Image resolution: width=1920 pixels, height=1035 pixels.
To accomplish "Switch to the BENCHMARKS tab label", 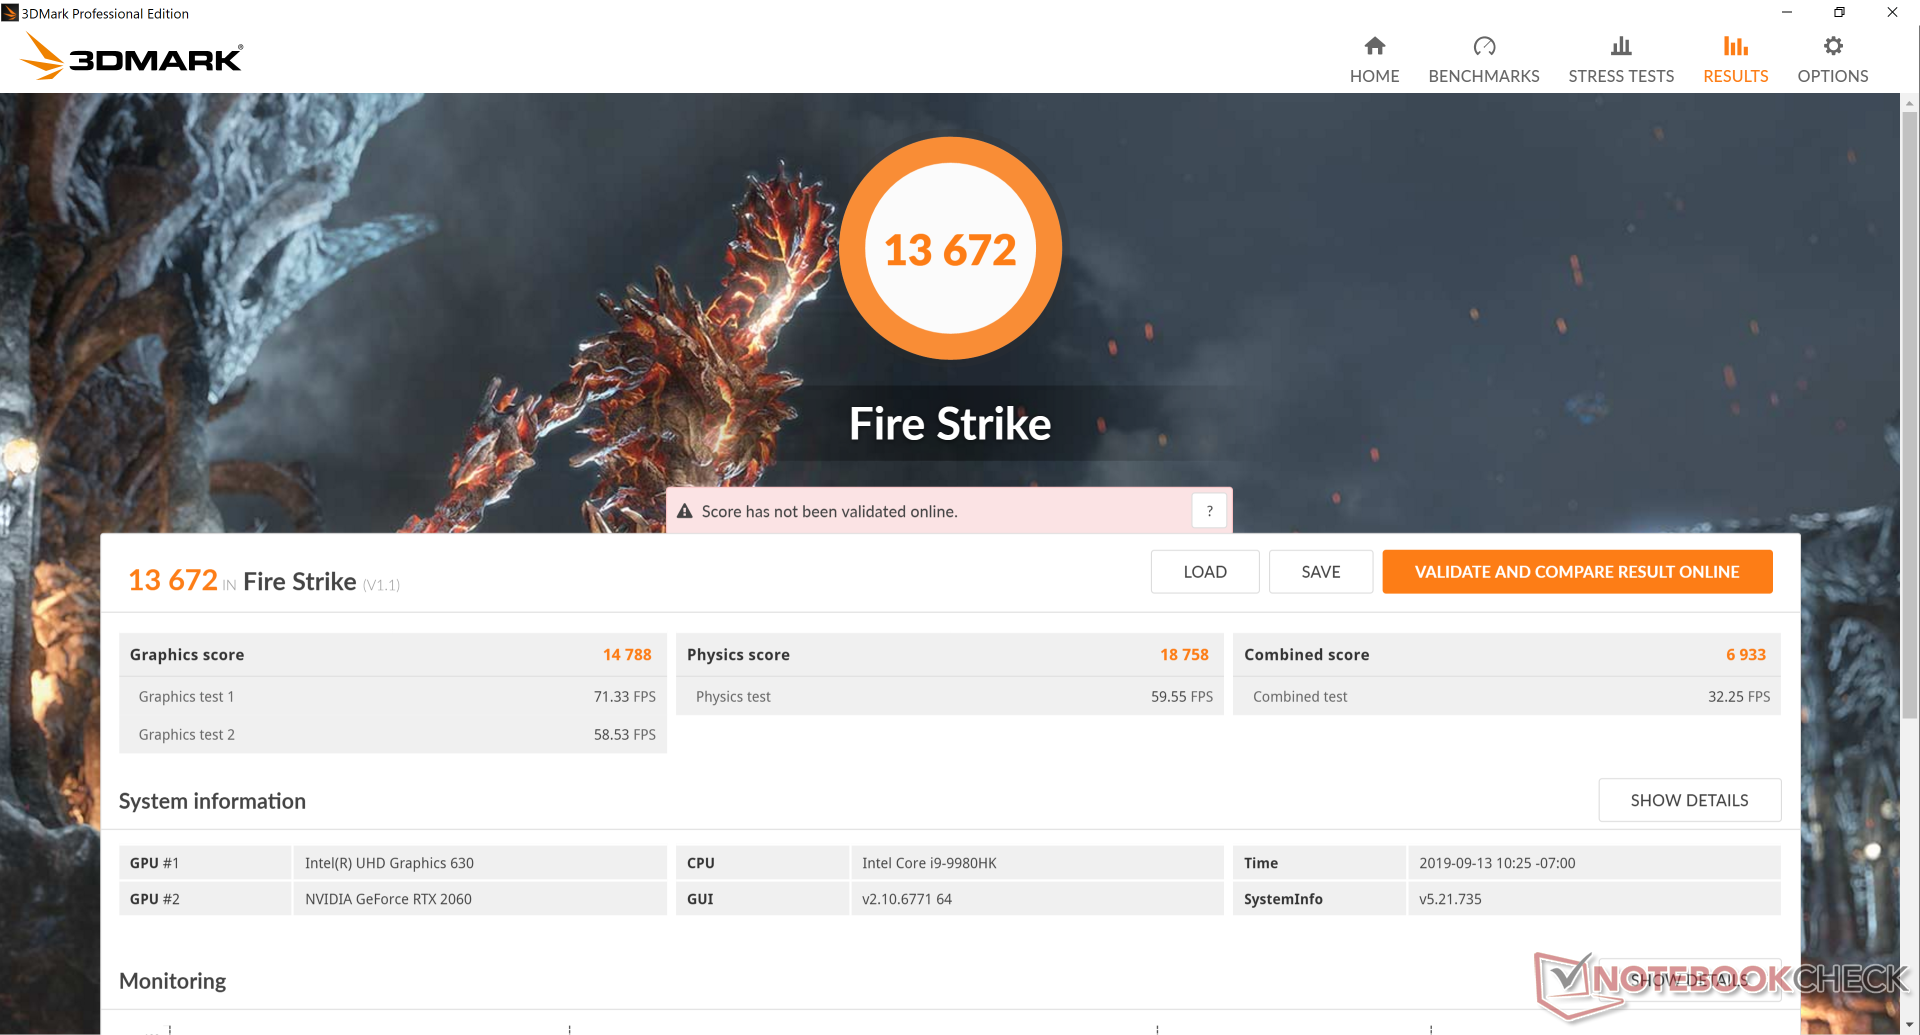I will pyautogui.click(x=1484, y=76).
